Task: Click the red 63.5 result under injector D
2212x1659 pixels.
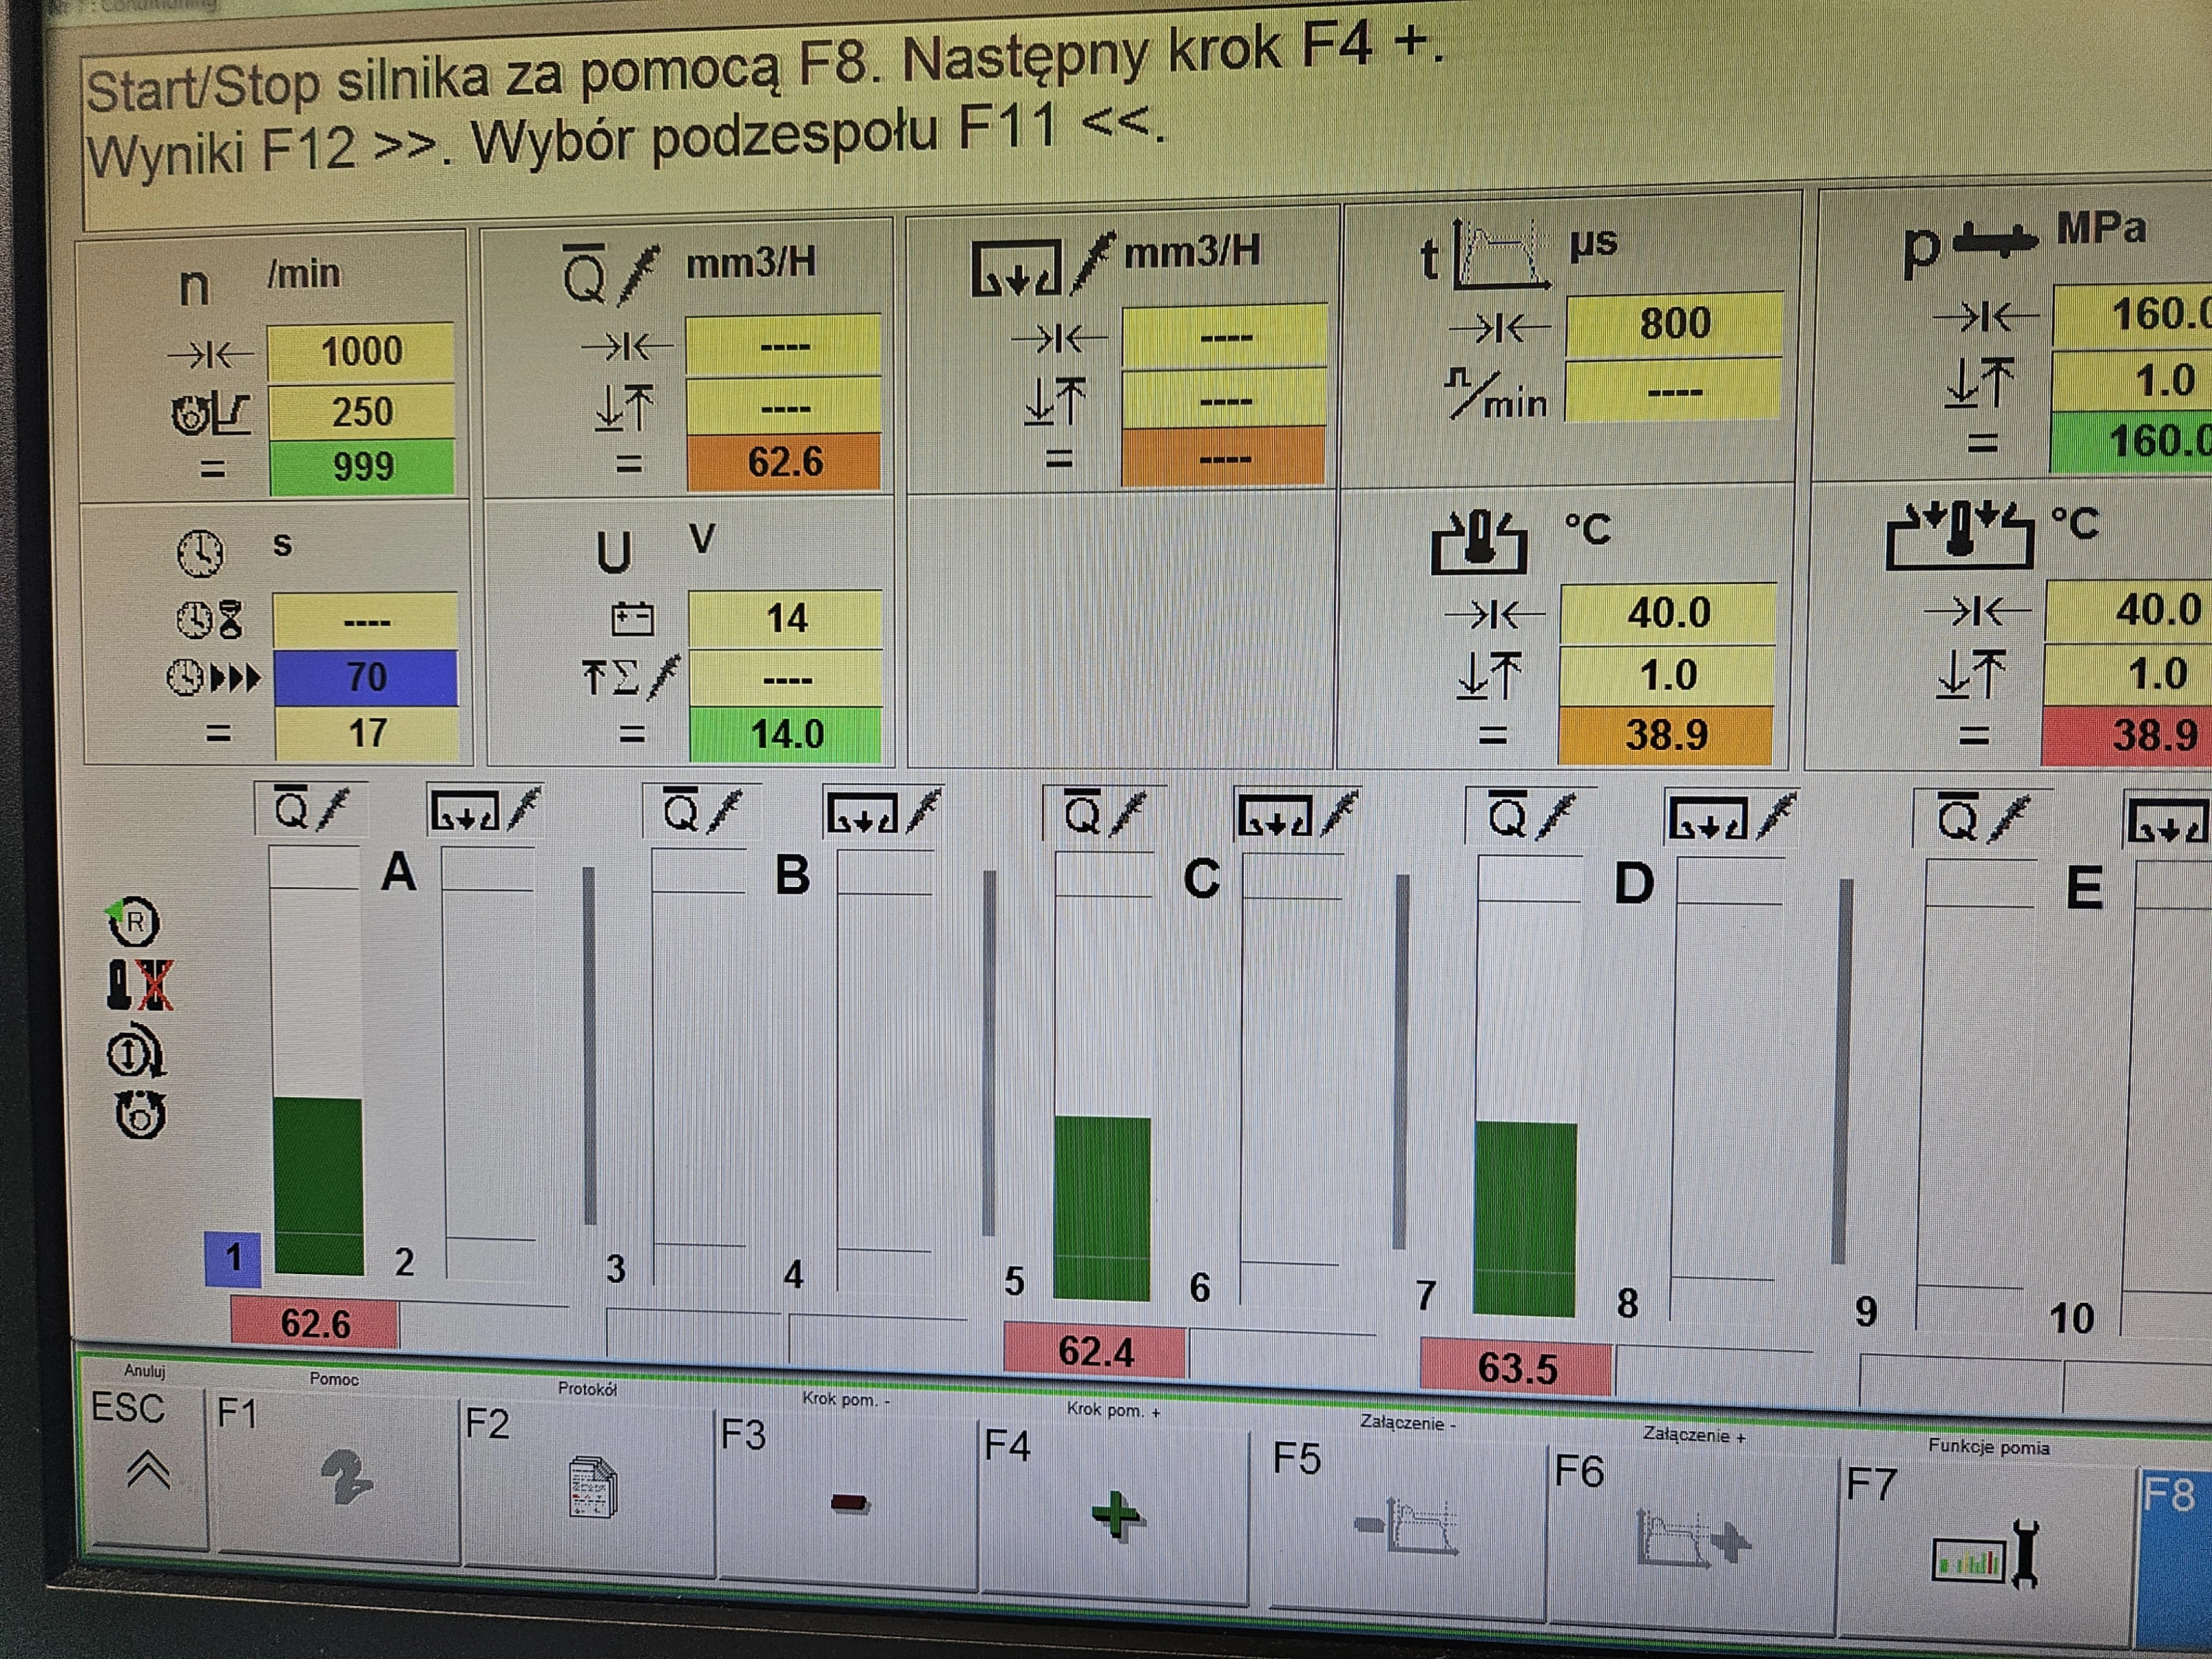Action: point(1516,1368)
